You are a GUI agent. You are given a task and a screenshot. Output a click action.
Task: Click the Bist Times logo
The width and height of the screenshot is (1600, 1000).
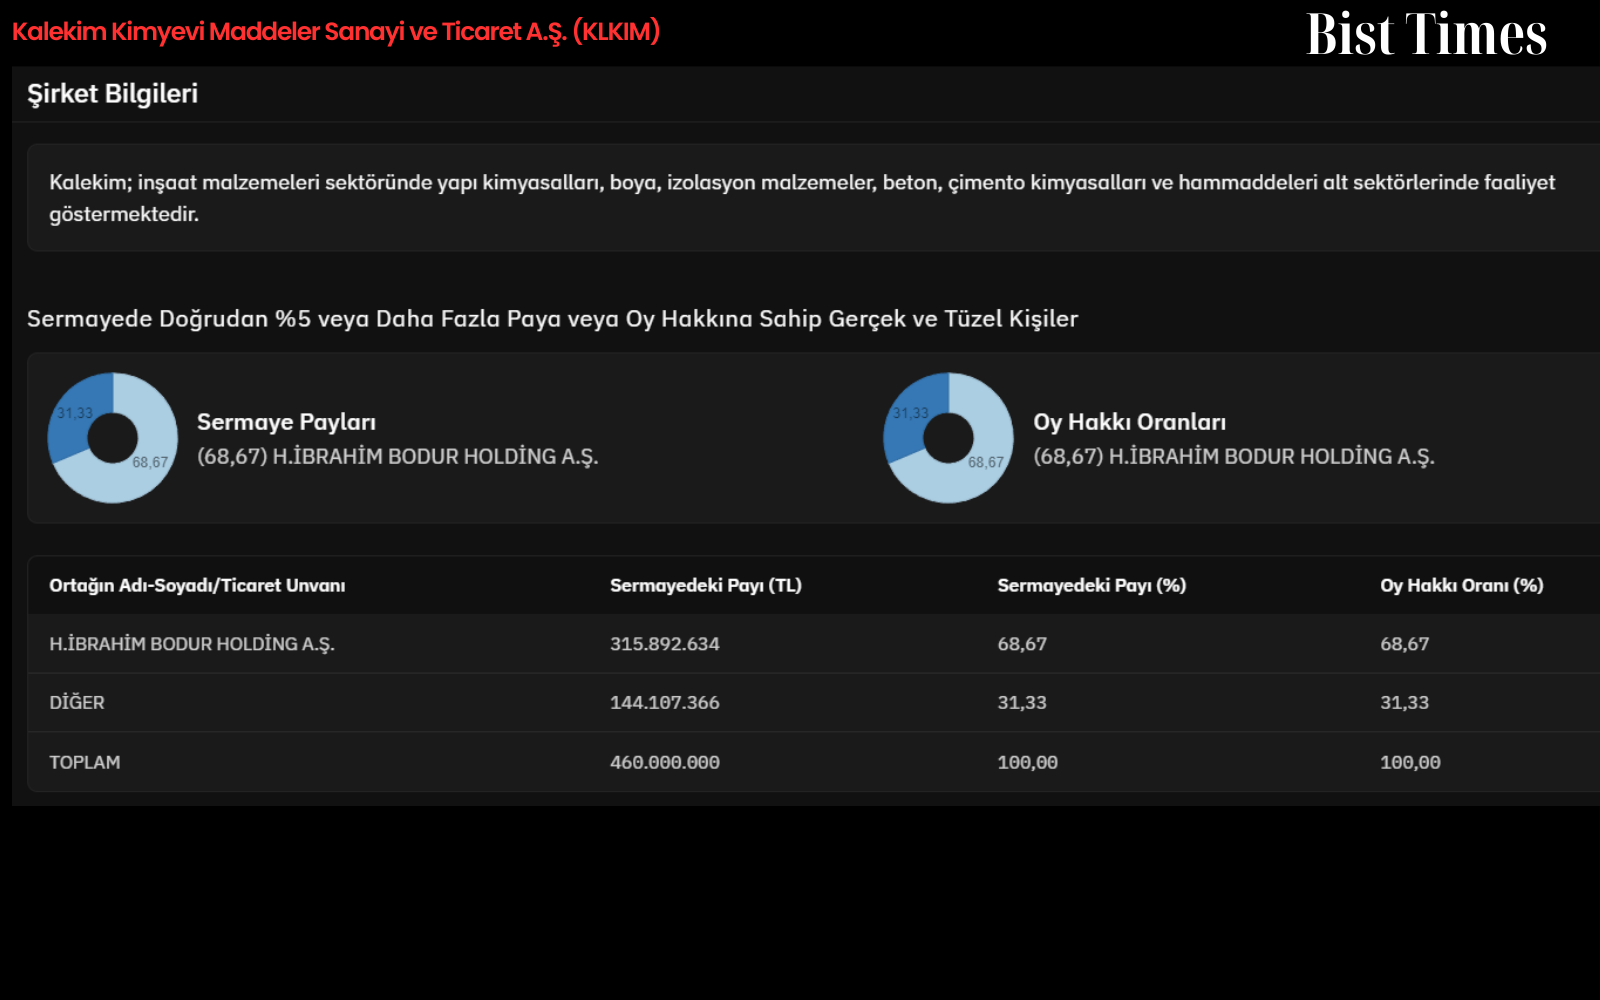tap(1426, 34)
